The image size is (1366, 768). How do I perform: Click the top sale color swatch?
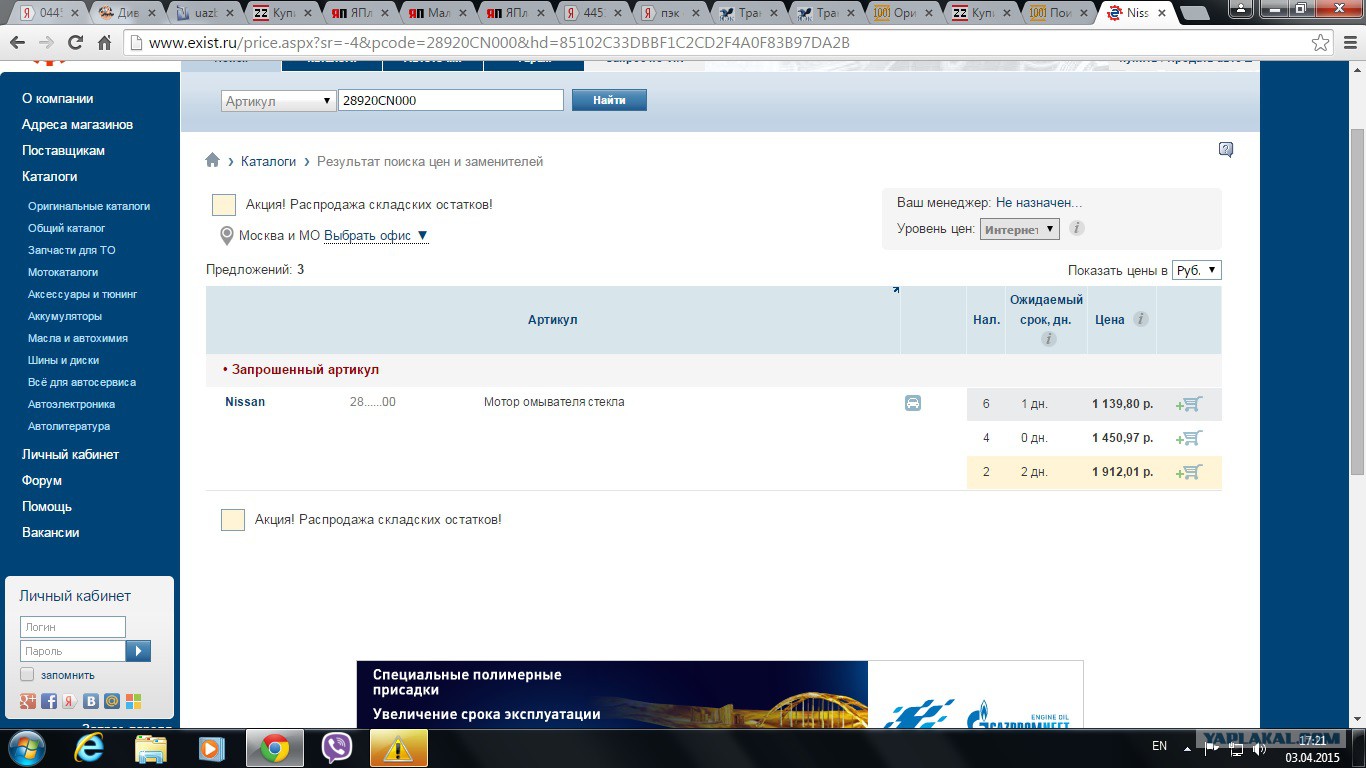pyautogui.click(x=224, y=205)
